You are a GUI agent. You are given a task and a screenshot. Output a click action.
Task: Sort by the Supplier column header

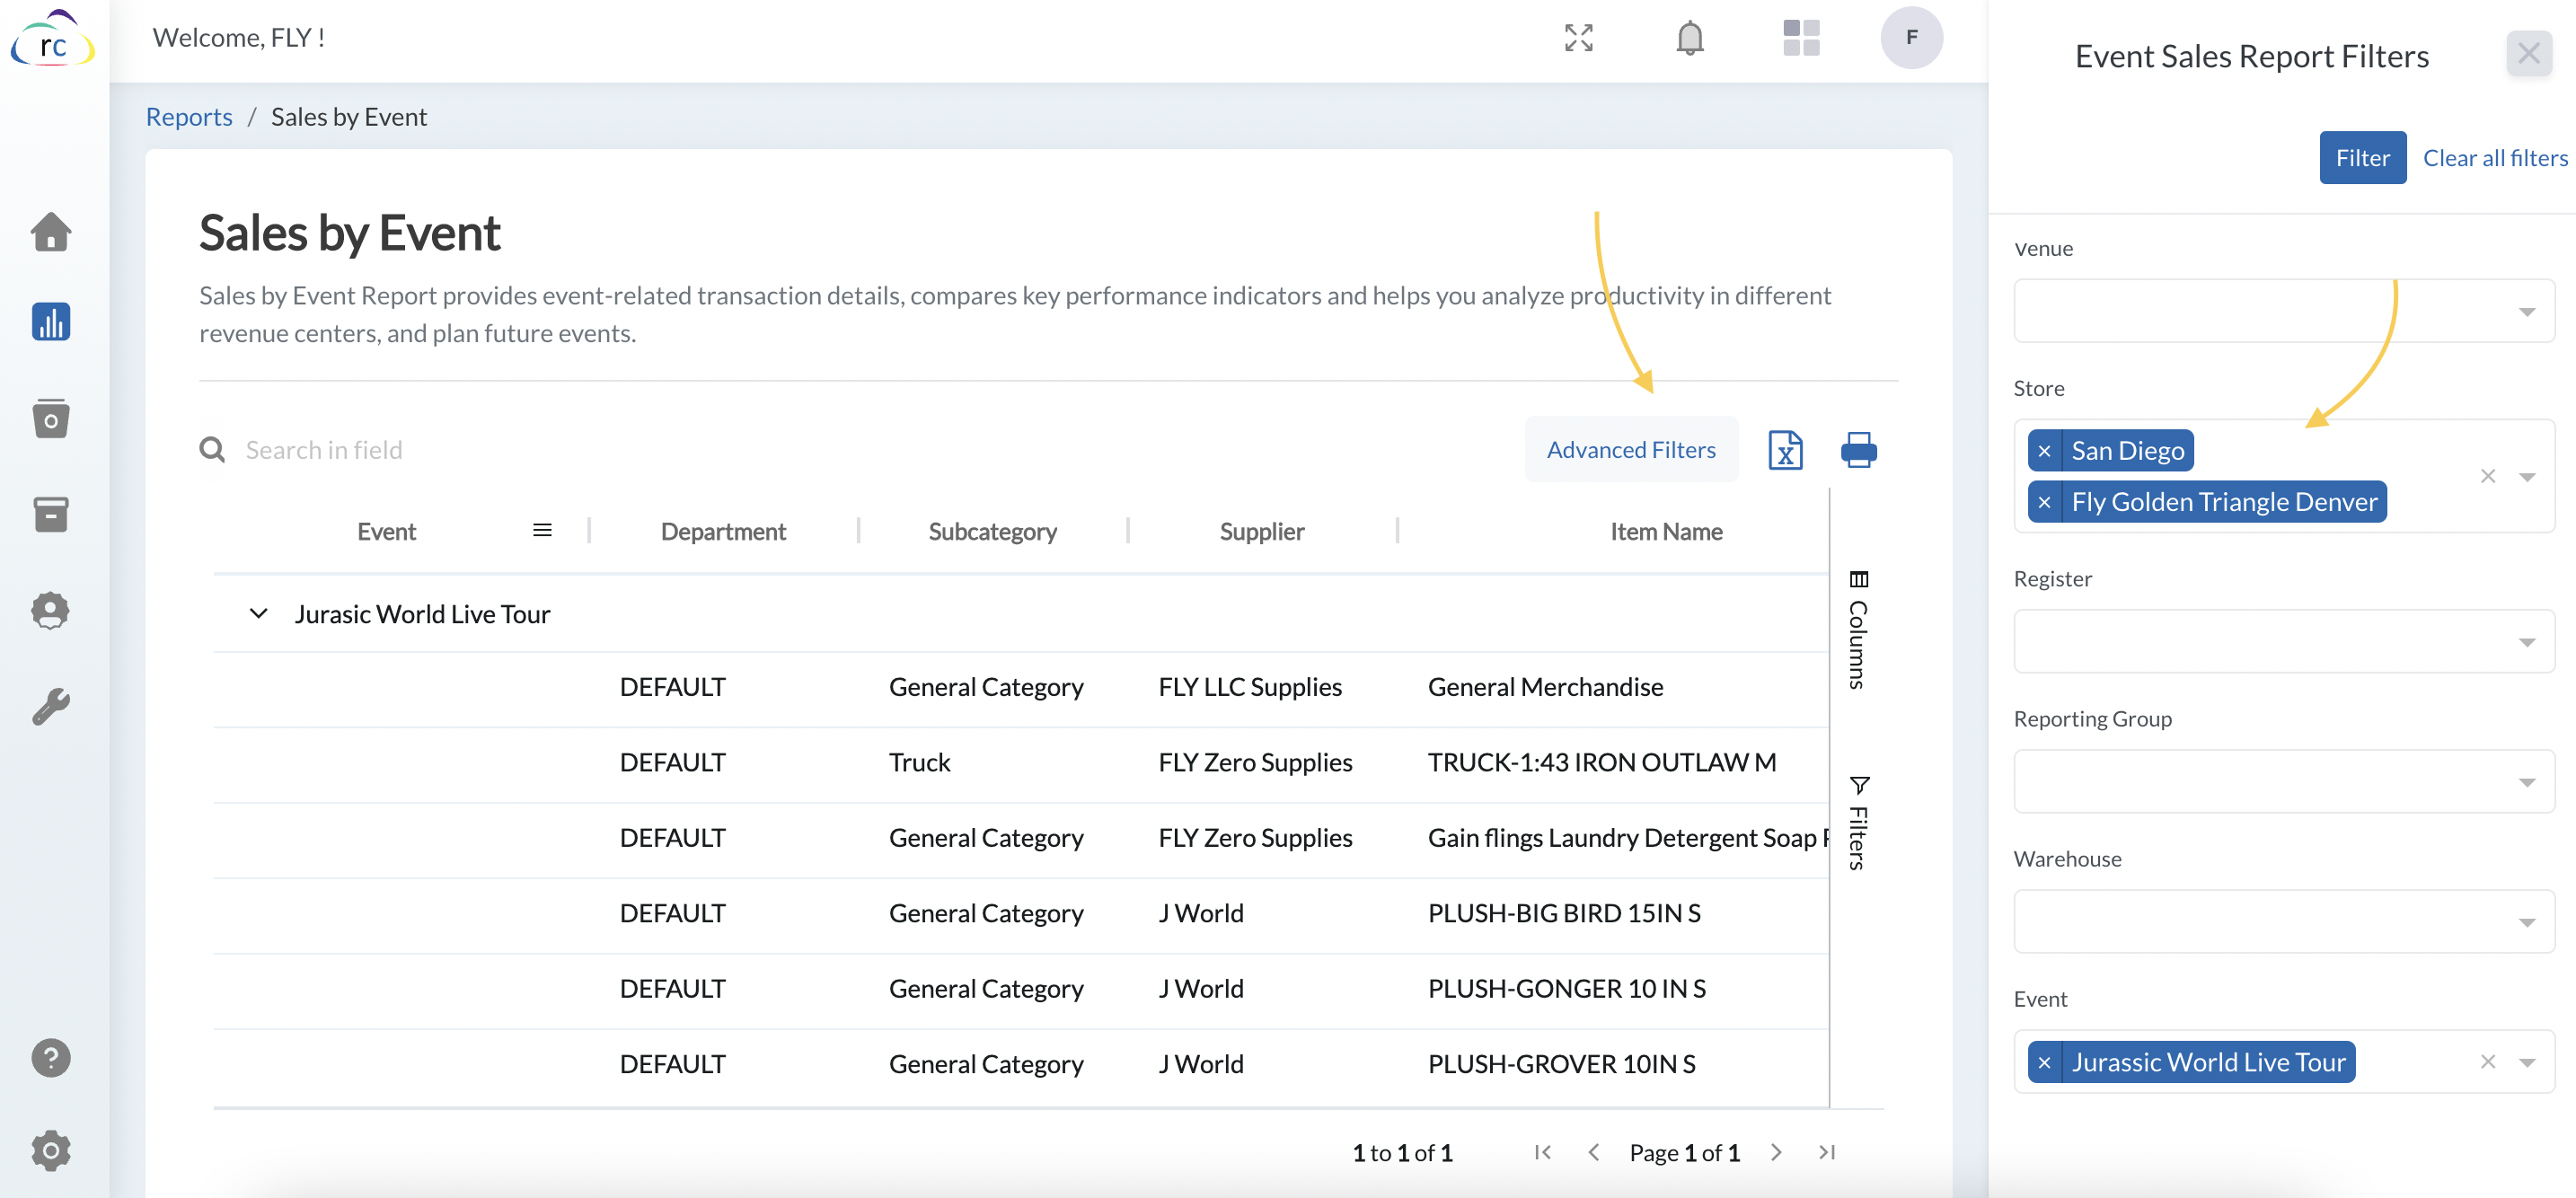point(1262,531)
